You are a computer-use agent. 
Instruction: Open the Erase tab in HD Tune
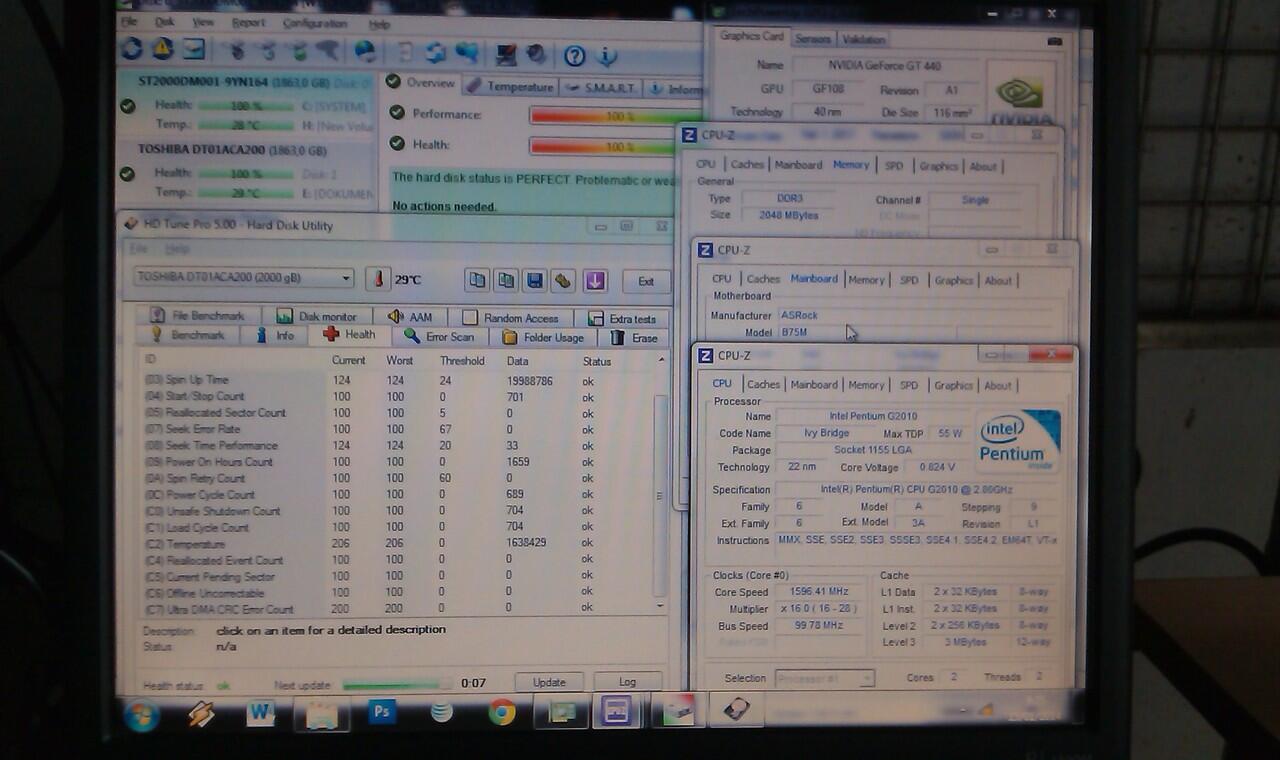coord(634,338)
